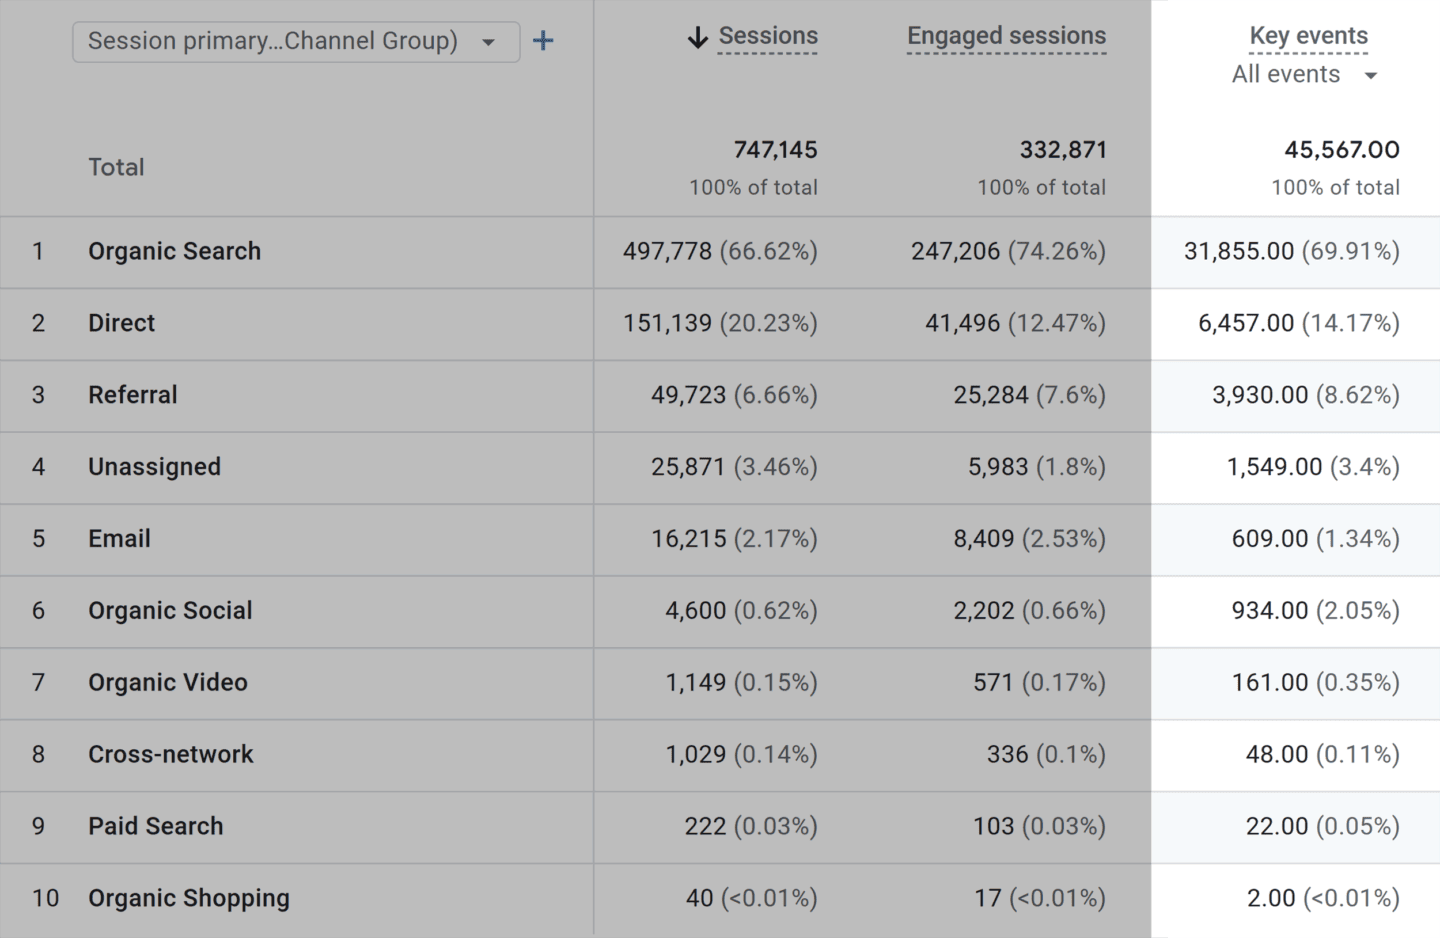Sort the table by Key events
1440x938 pixels.
pos(1308,36)
